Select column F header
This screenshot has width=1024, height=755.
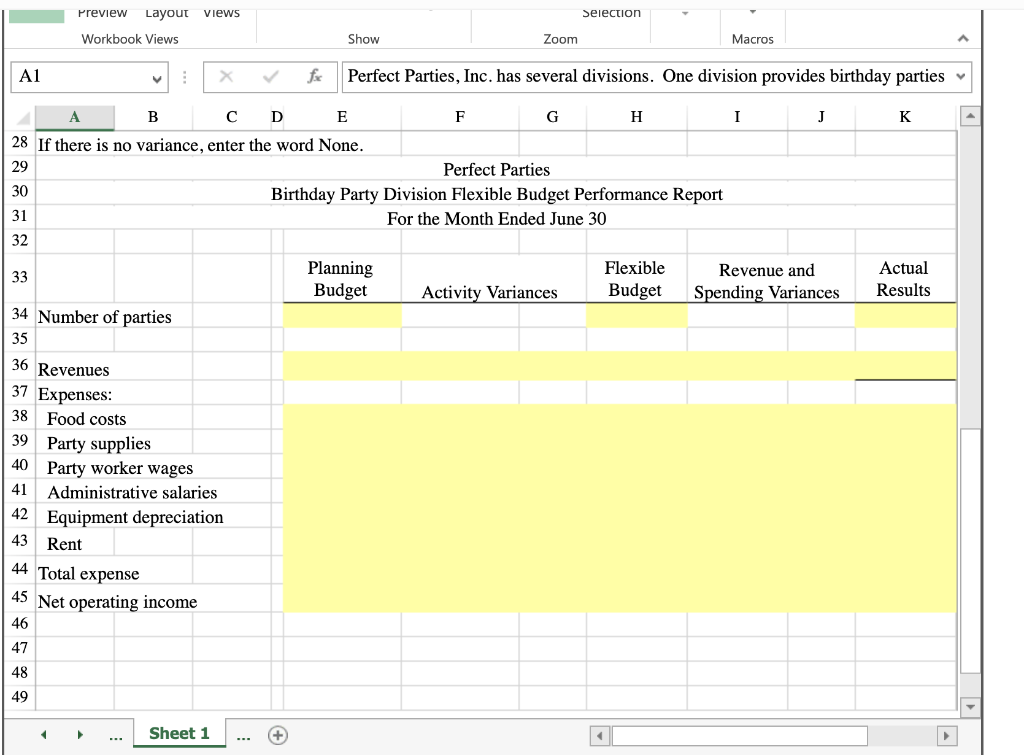[460, 117]
